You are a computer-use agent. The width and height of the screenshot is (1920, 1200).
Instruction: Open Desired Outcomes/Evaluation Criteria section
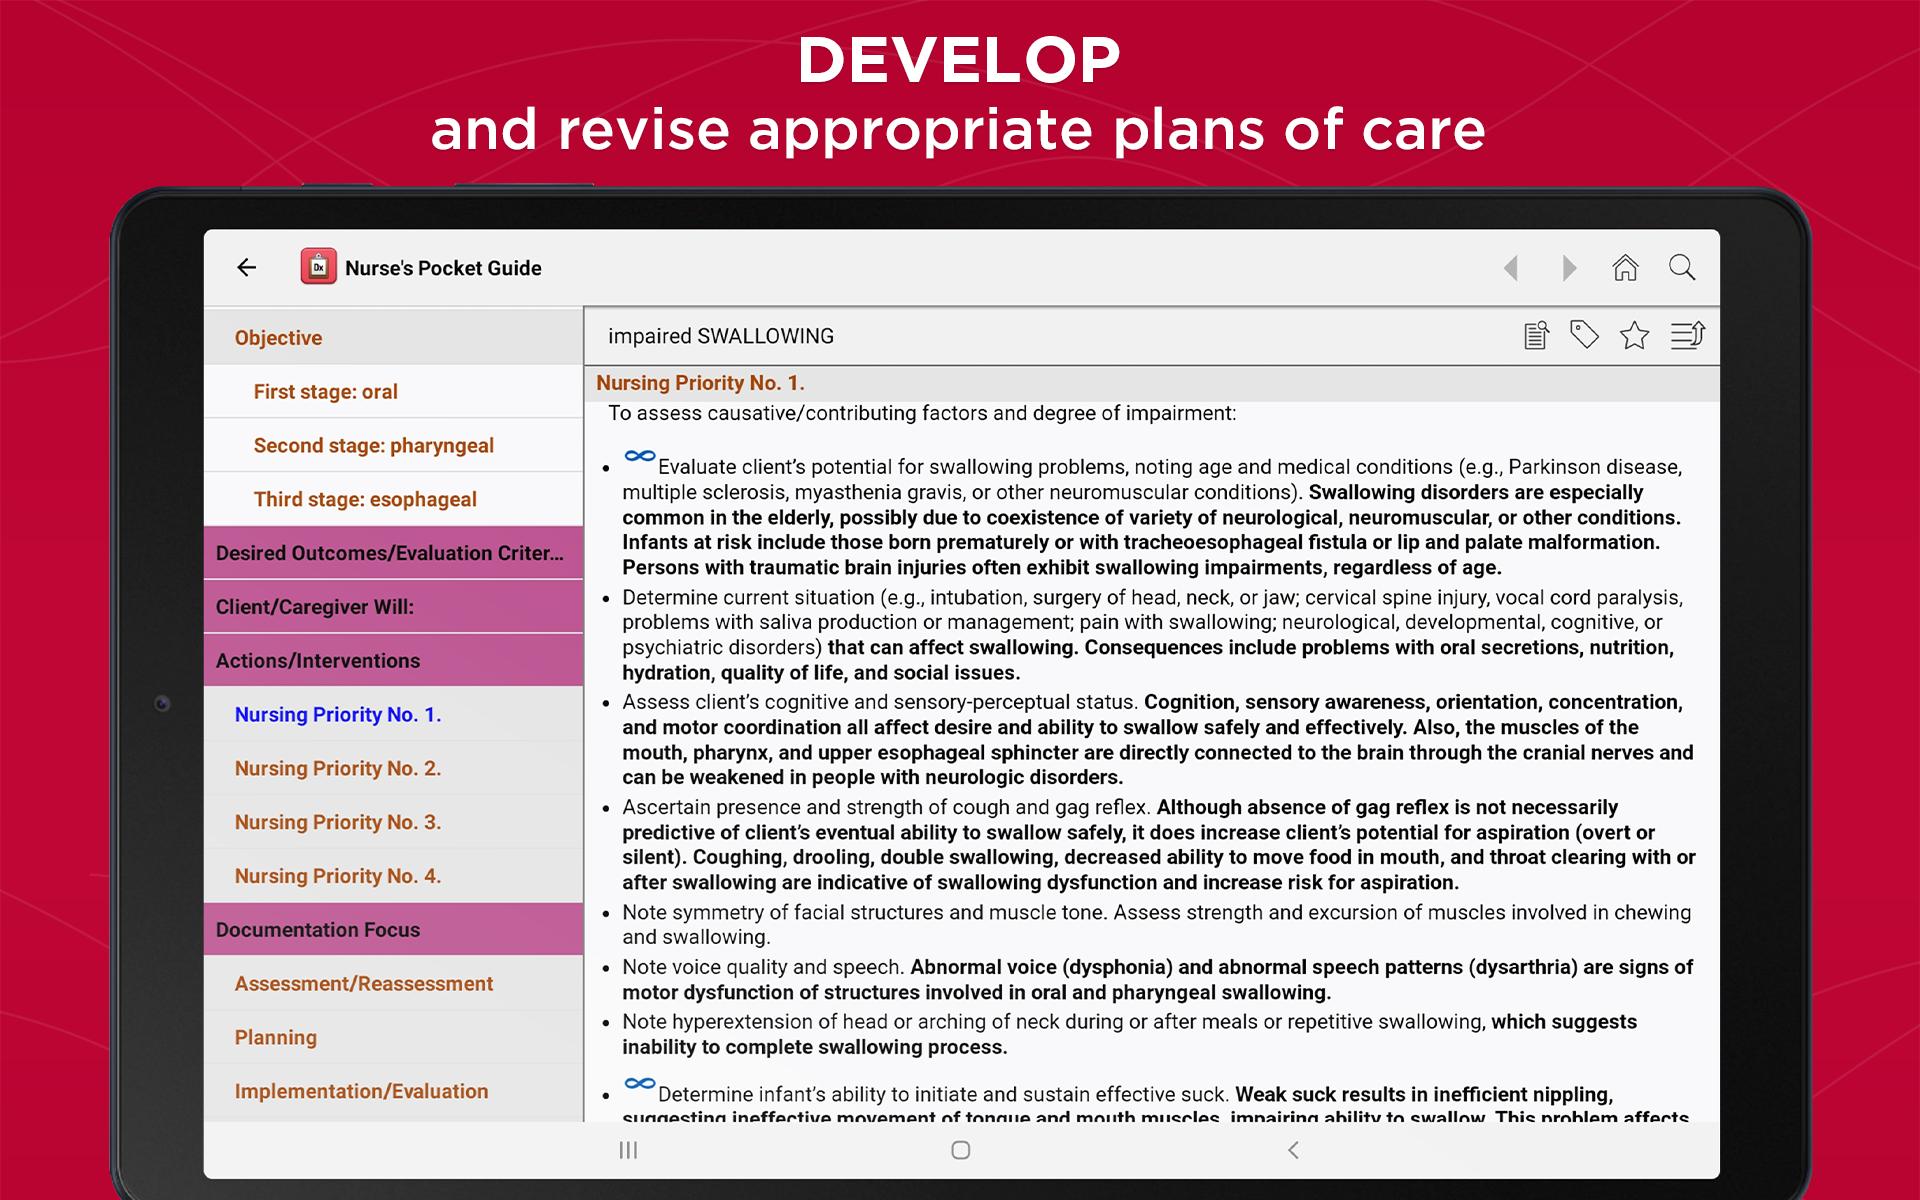point(393,553)
